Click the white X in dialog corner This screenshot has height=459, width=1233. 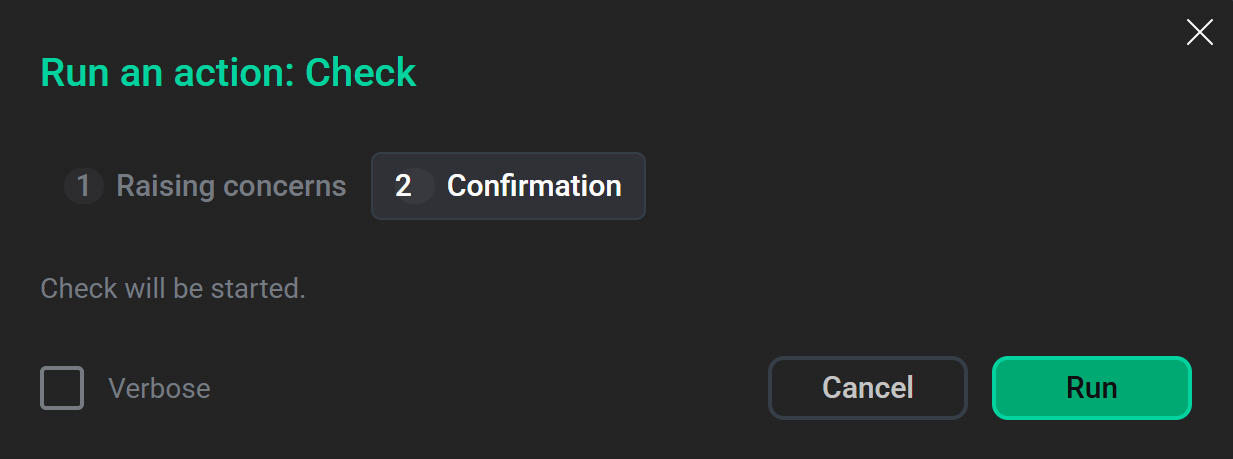(x=1199, y=33)
